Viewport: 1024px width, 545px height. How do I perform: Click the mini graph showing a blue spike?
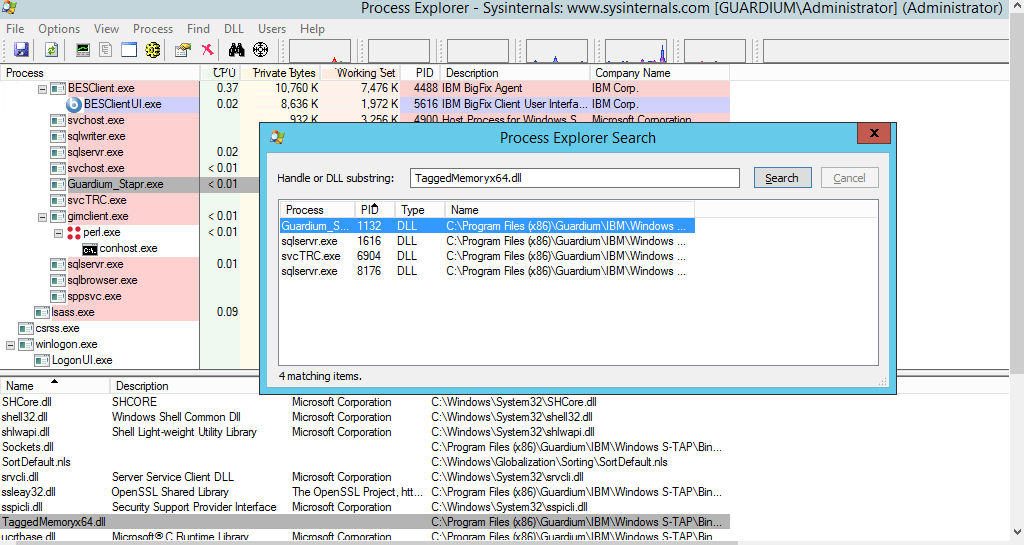pos(636,51)
